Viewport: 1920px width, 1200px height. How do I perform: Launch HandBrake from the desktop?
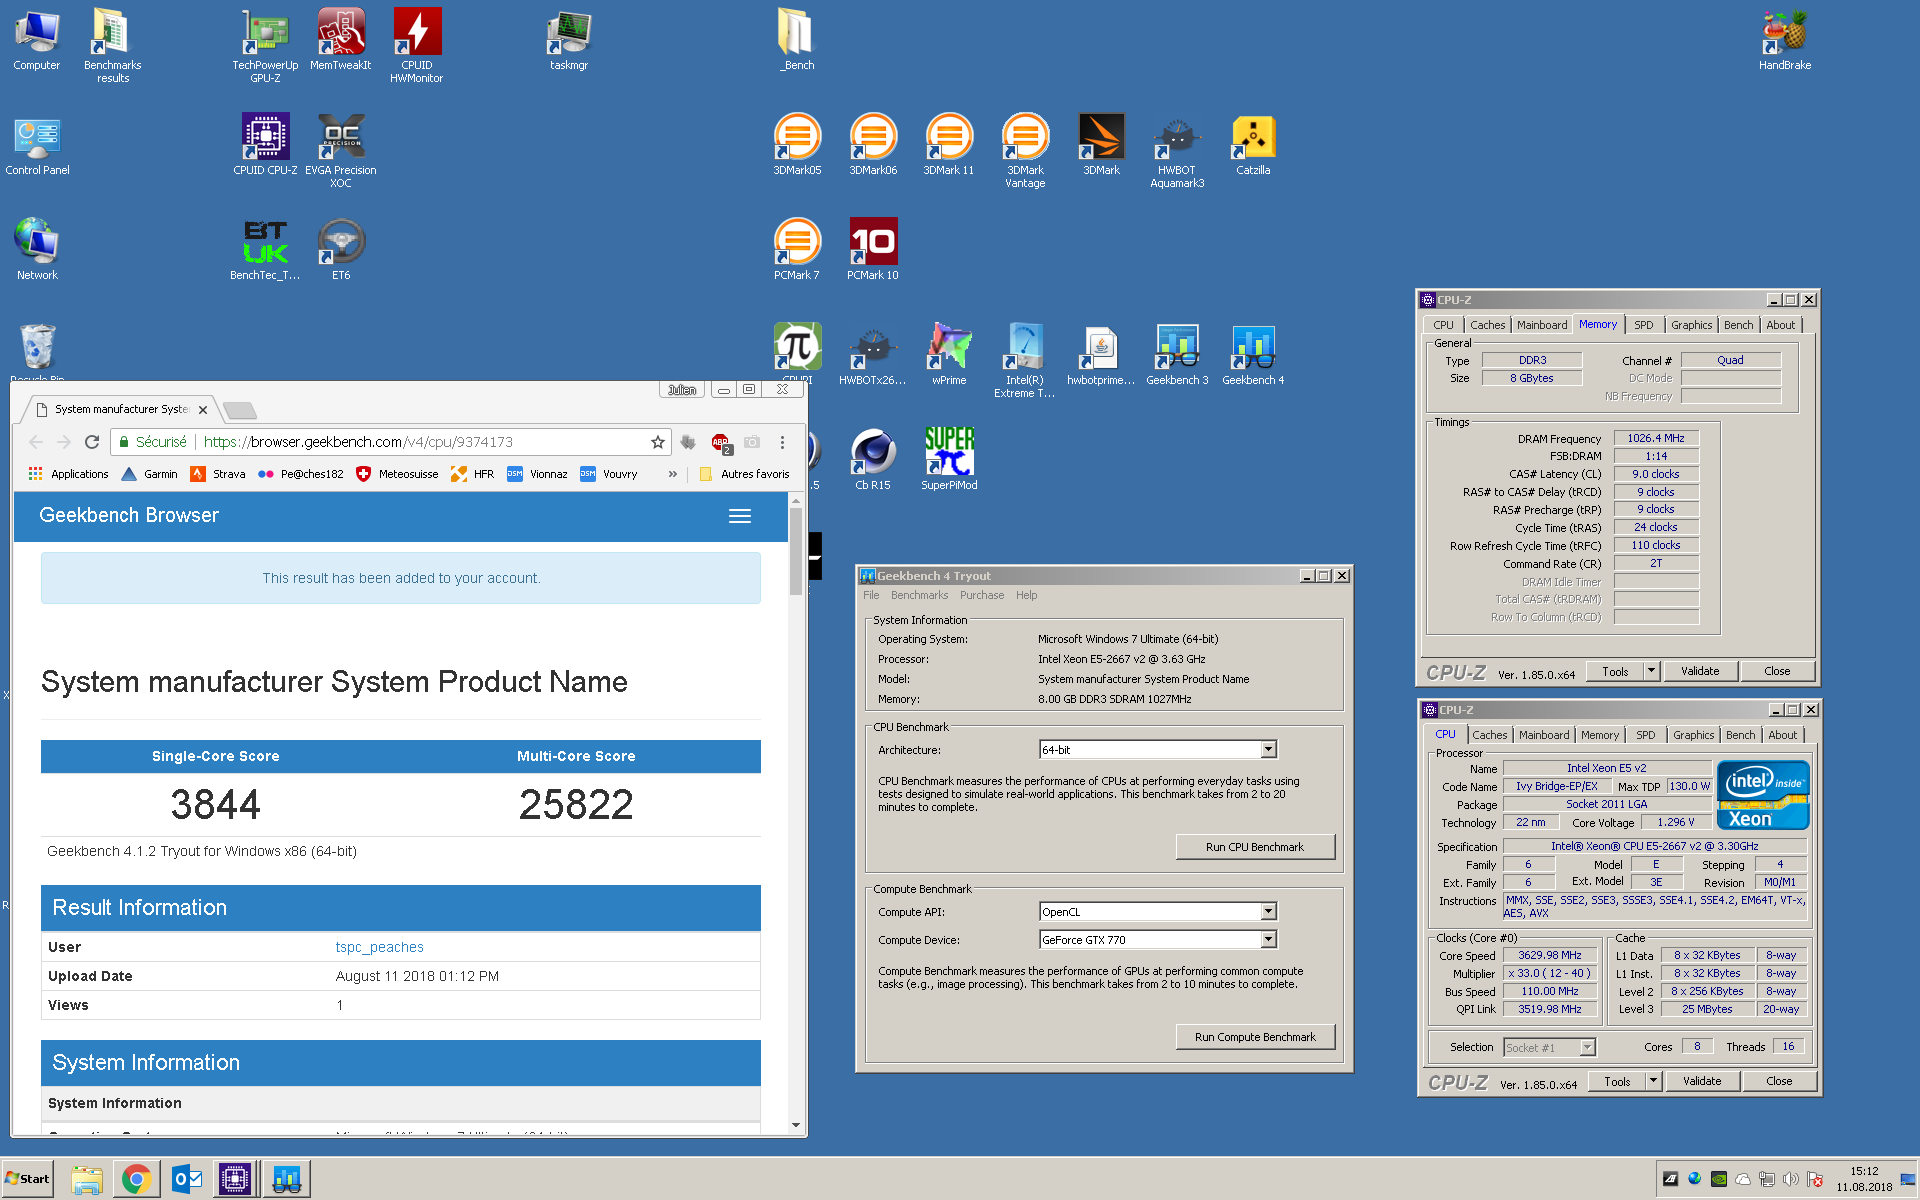pyautogui.click(x=1785, y=40)
